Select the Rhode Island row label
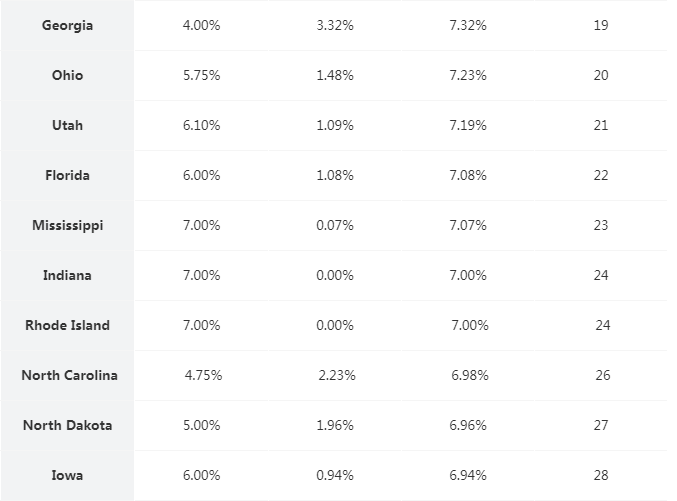This screenshot has width=677, height=501. 67,326
